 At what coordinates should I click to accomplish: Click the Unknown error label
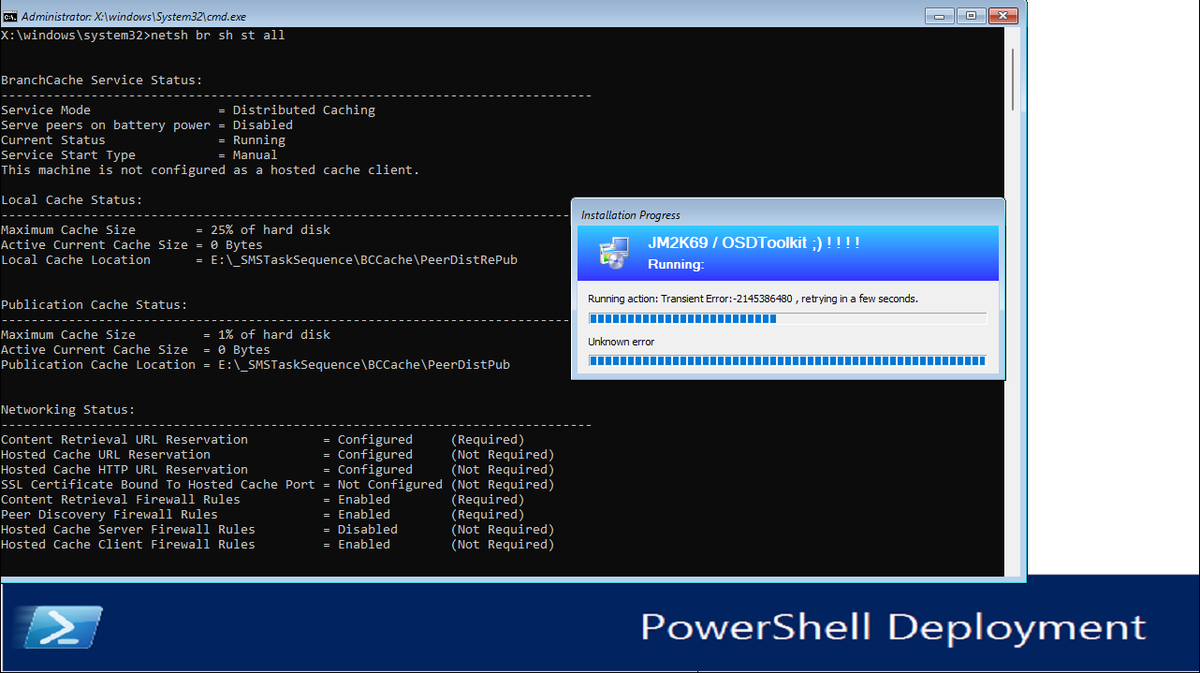[x=621, y=342]
